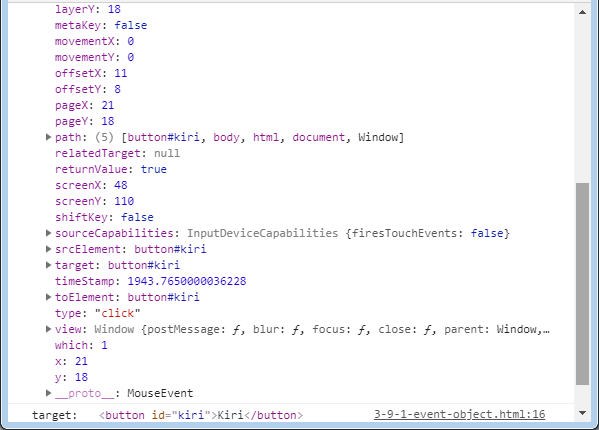The image size is (599, 430).
Task: Expand the target button#kiri property
Action: coord(48,265)
